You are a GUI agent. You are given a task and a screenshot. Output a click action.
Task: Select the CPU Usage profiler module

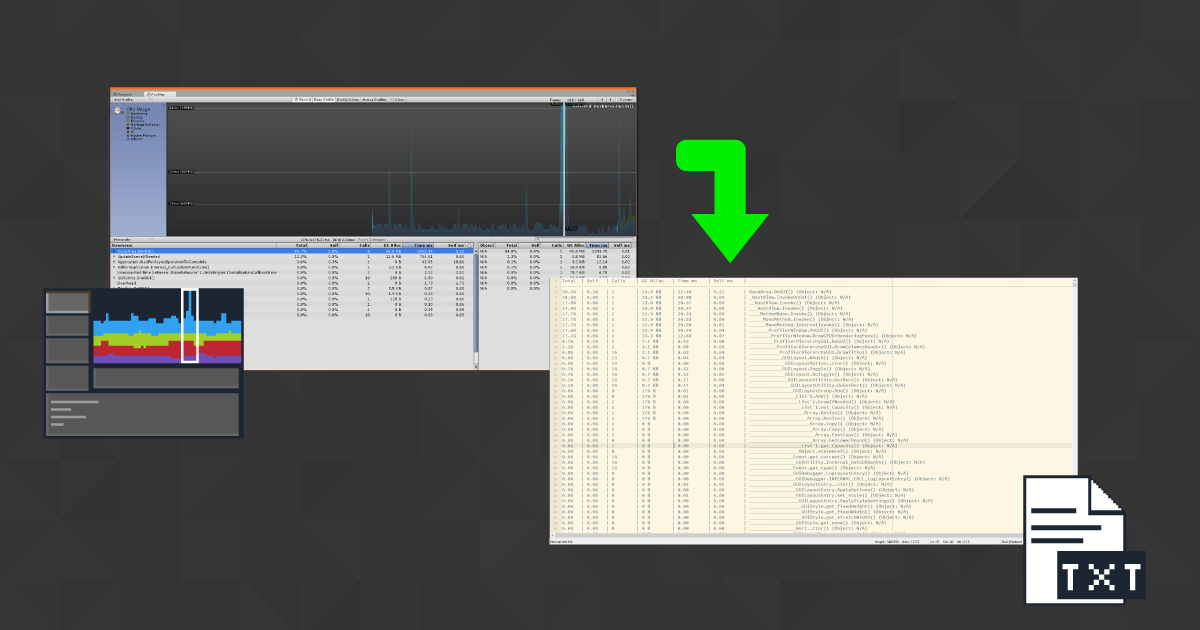139,109
